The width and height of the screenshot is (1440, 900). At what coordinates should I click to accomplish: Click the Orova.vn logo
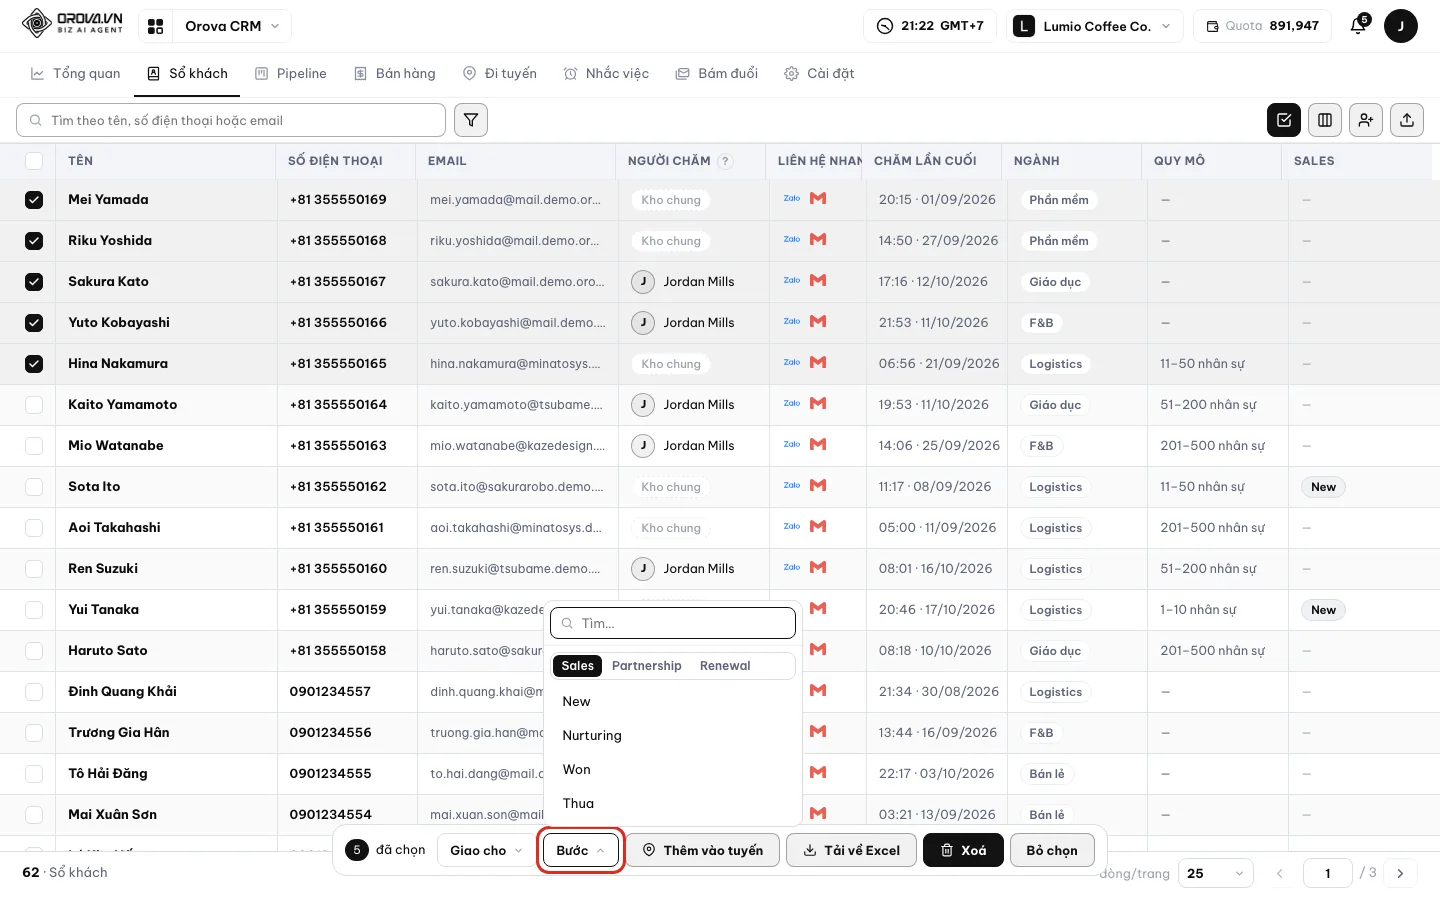72,23
